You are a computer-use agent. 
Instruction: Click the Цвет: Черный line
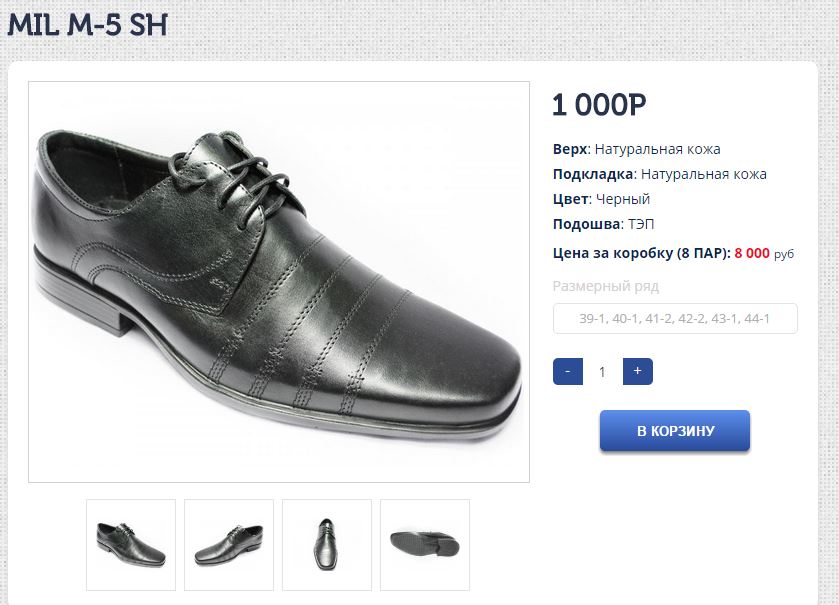tap(601, 199)
